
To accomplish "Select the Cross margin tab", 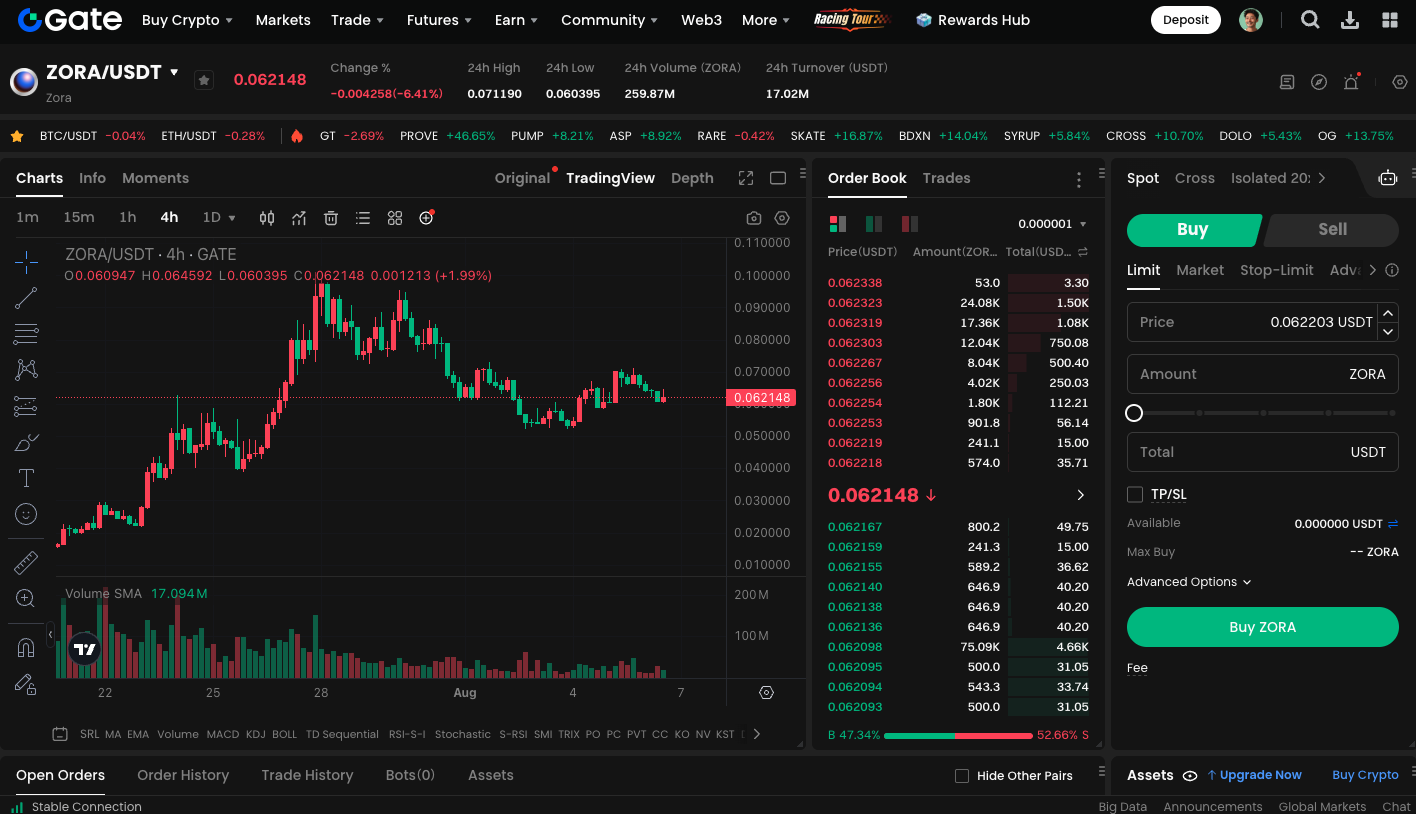I will (1194, 178).
